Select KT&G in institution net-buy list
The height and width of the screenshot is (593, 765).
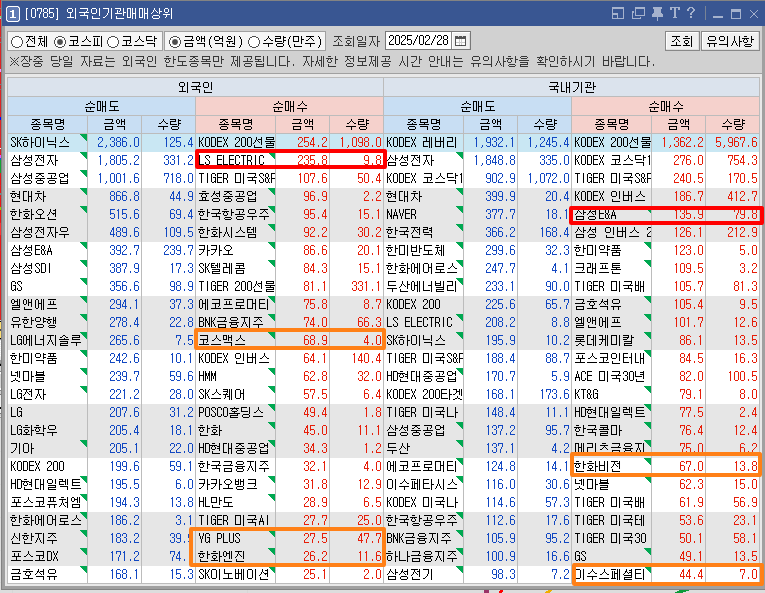pyautogui.click(x=586, y=394)
